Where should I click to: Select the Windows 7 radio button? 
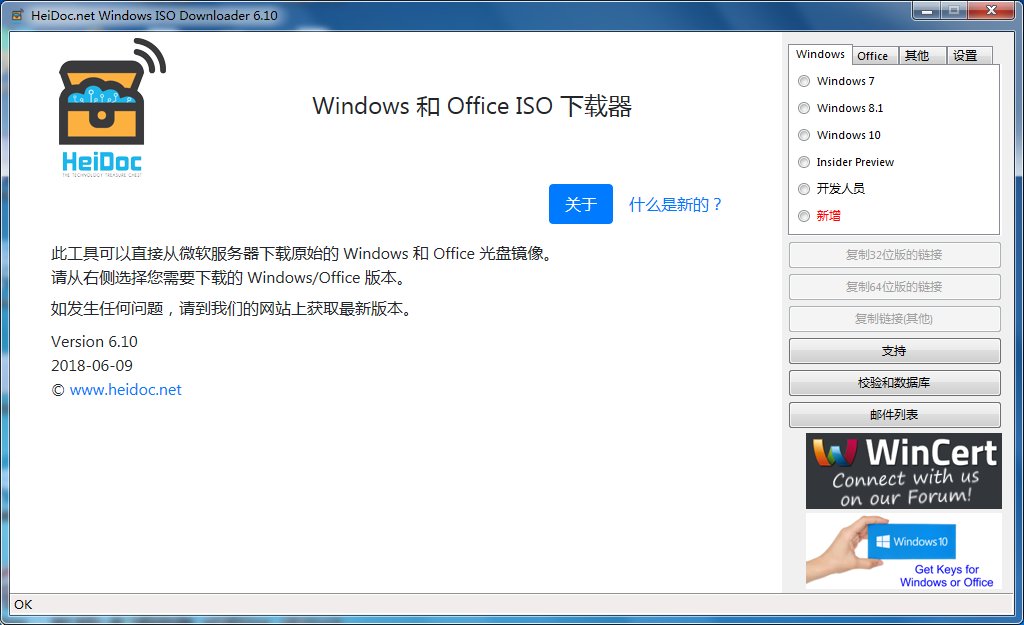804,81
